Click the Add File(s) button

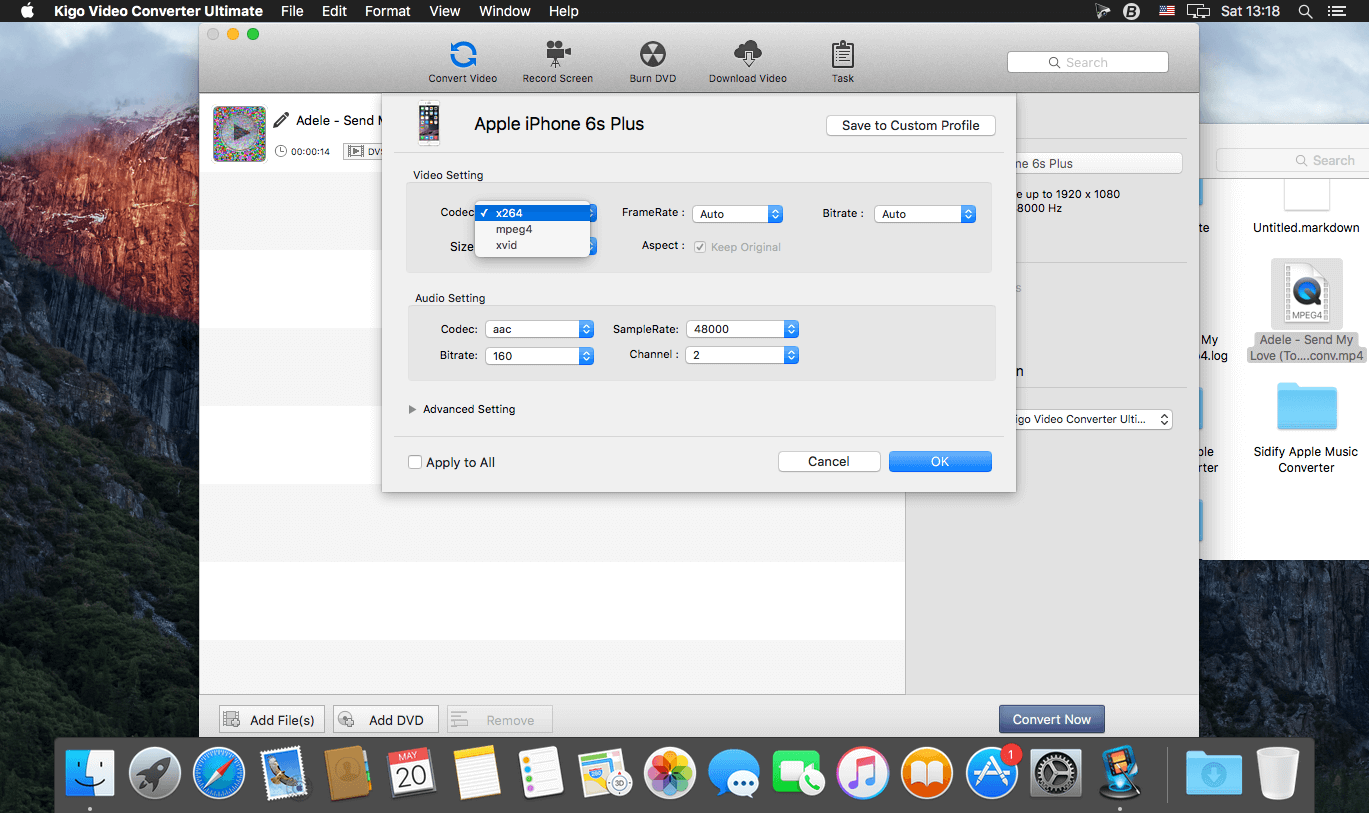click(x=272, y=719)
